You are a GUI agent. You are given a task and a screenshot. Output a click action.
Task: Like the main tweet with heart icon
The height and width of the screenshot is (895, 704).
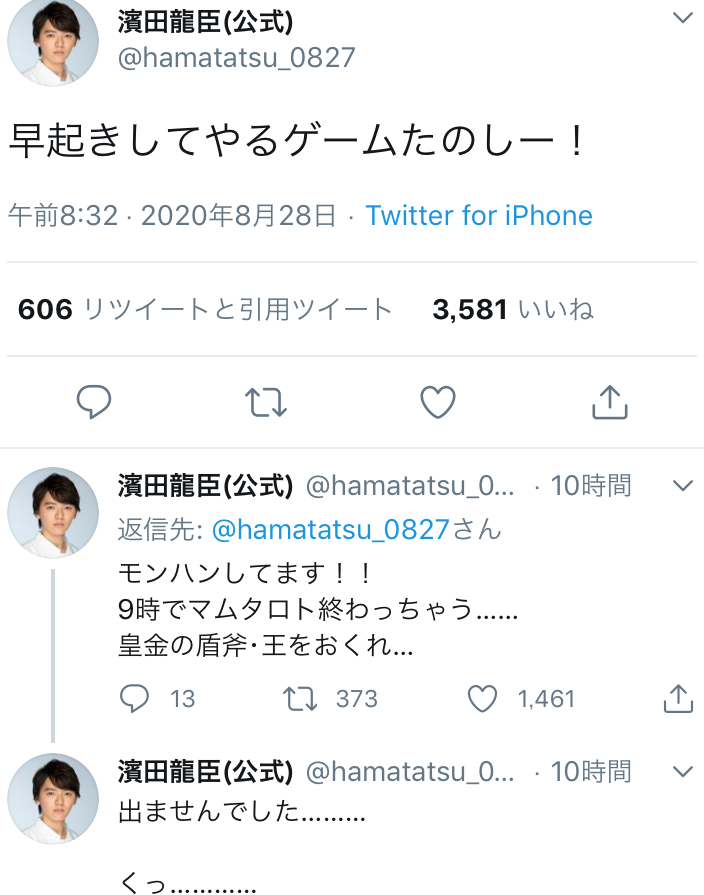pos(438,402)
